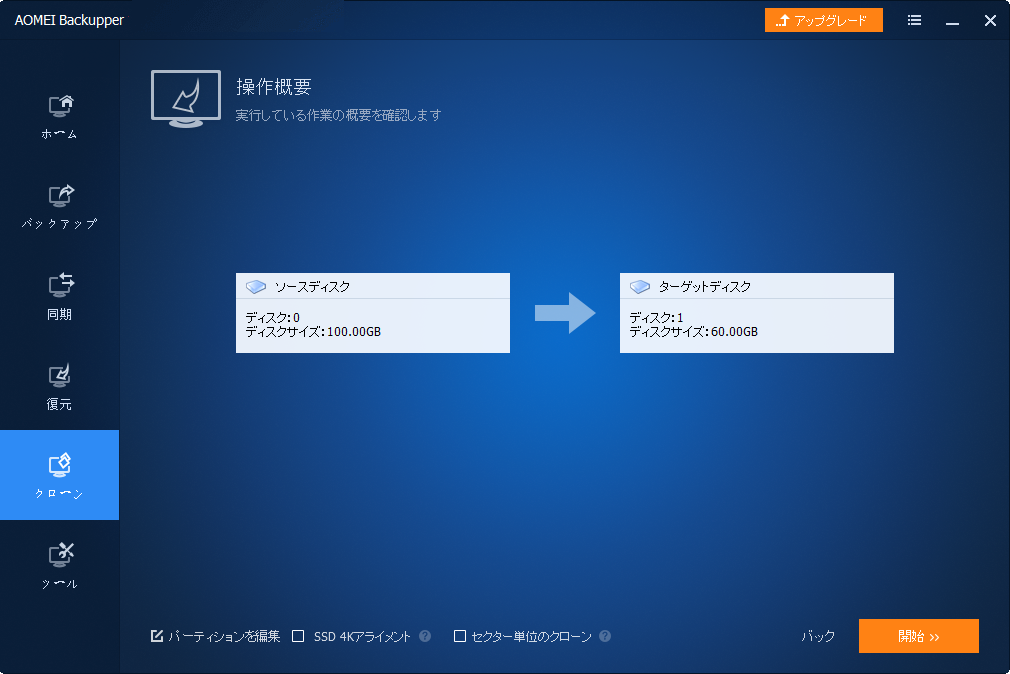Open the hamburger menu in the title bar
Screen dimensions: 1010x674
tap(914, 20)
